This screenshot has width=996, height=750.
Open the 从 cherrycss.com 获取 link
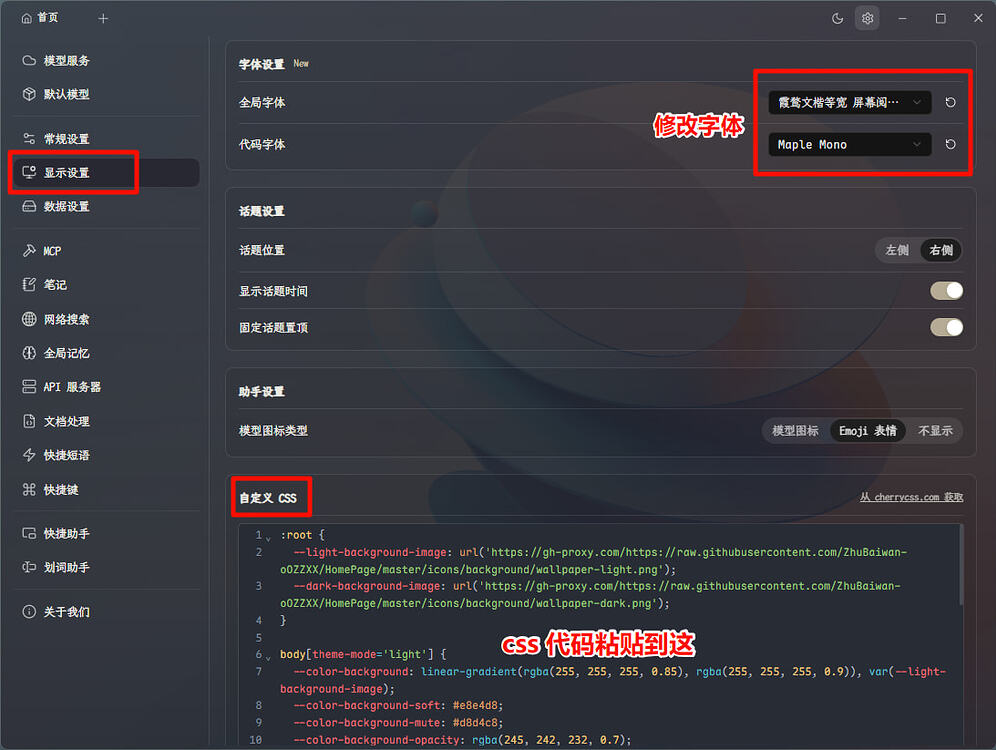pyautogui.click(x=912, y=497)
